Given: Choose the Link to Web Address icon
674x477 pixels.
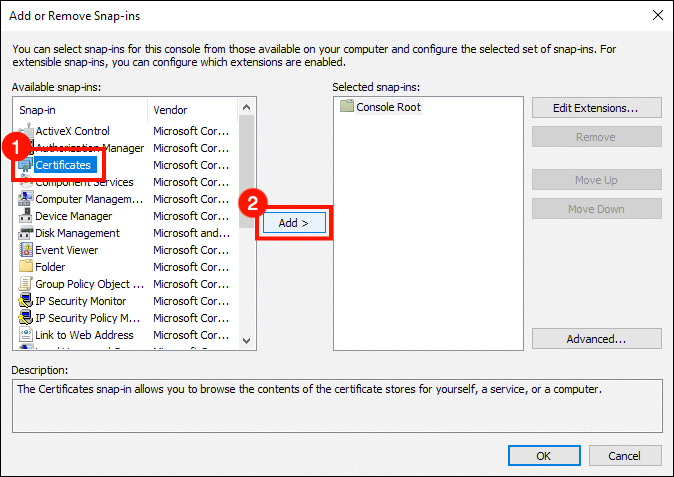Looking at the screenshot, I should pos(27,335).
